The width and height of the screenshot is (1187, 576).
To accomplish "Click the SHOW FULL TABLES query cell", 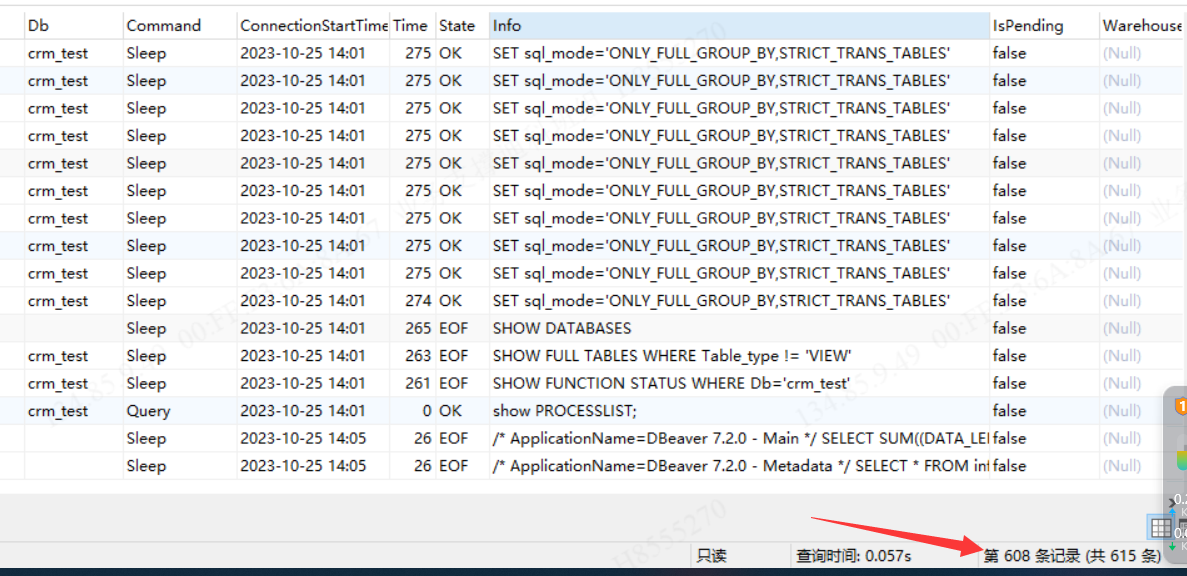I will pos(672,356).
